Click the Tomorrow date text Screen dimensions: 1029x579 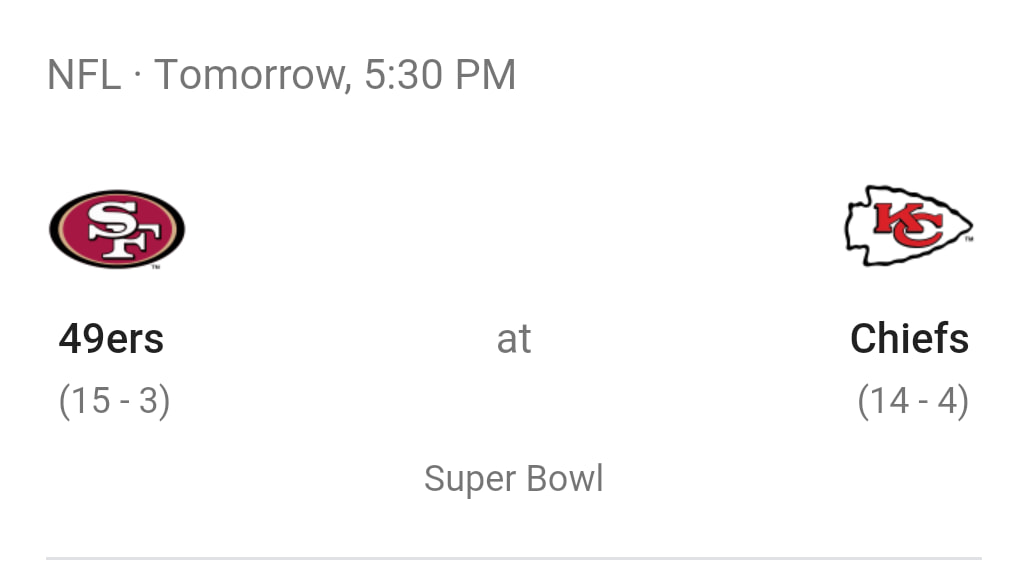tap(253, 74)
